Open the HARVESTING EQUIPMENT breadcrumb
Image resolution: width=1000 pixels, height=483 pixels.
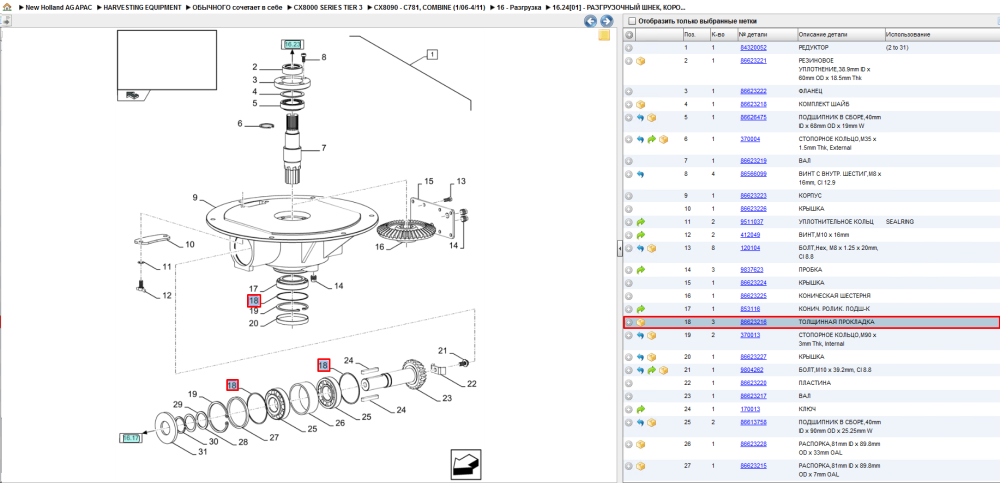click(143, 8)
